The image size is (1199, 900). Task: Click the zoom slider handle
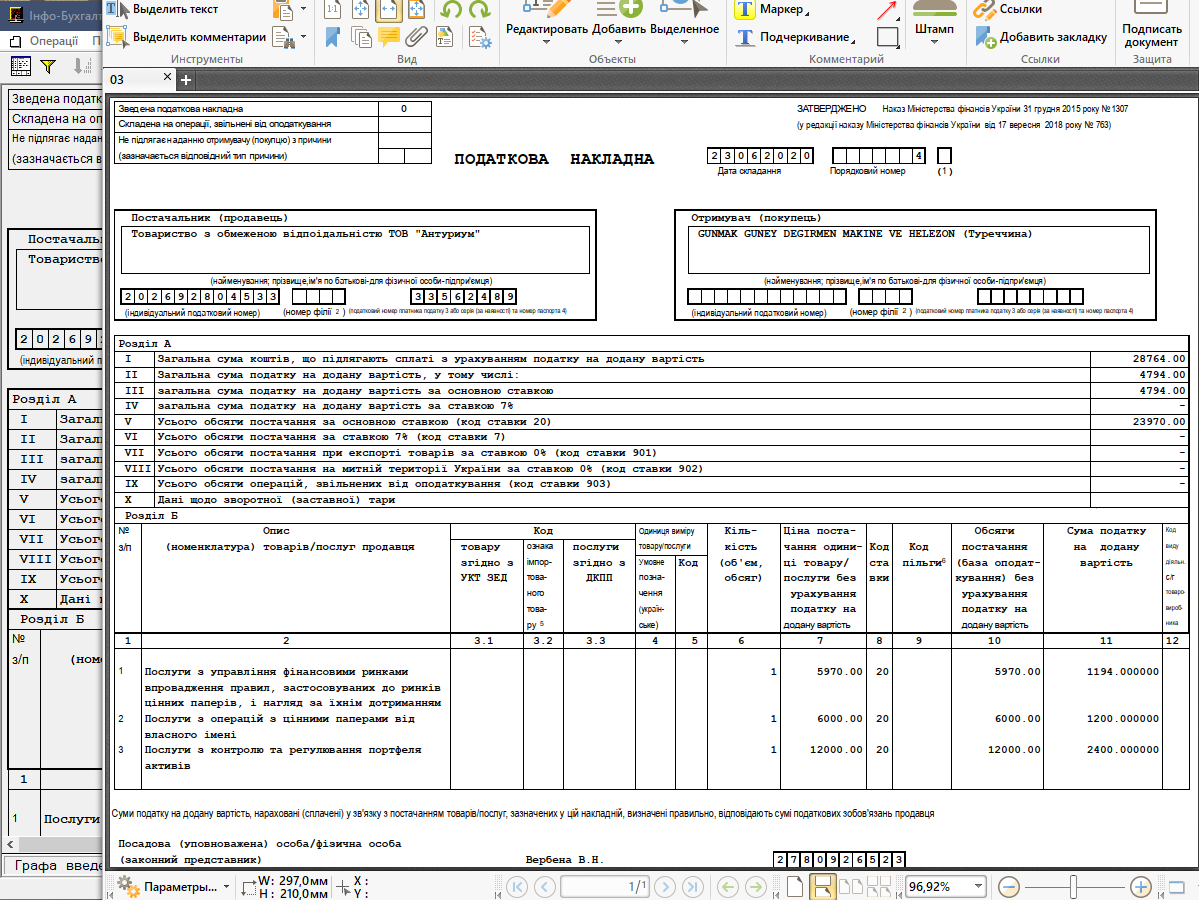pos(1074,887)
